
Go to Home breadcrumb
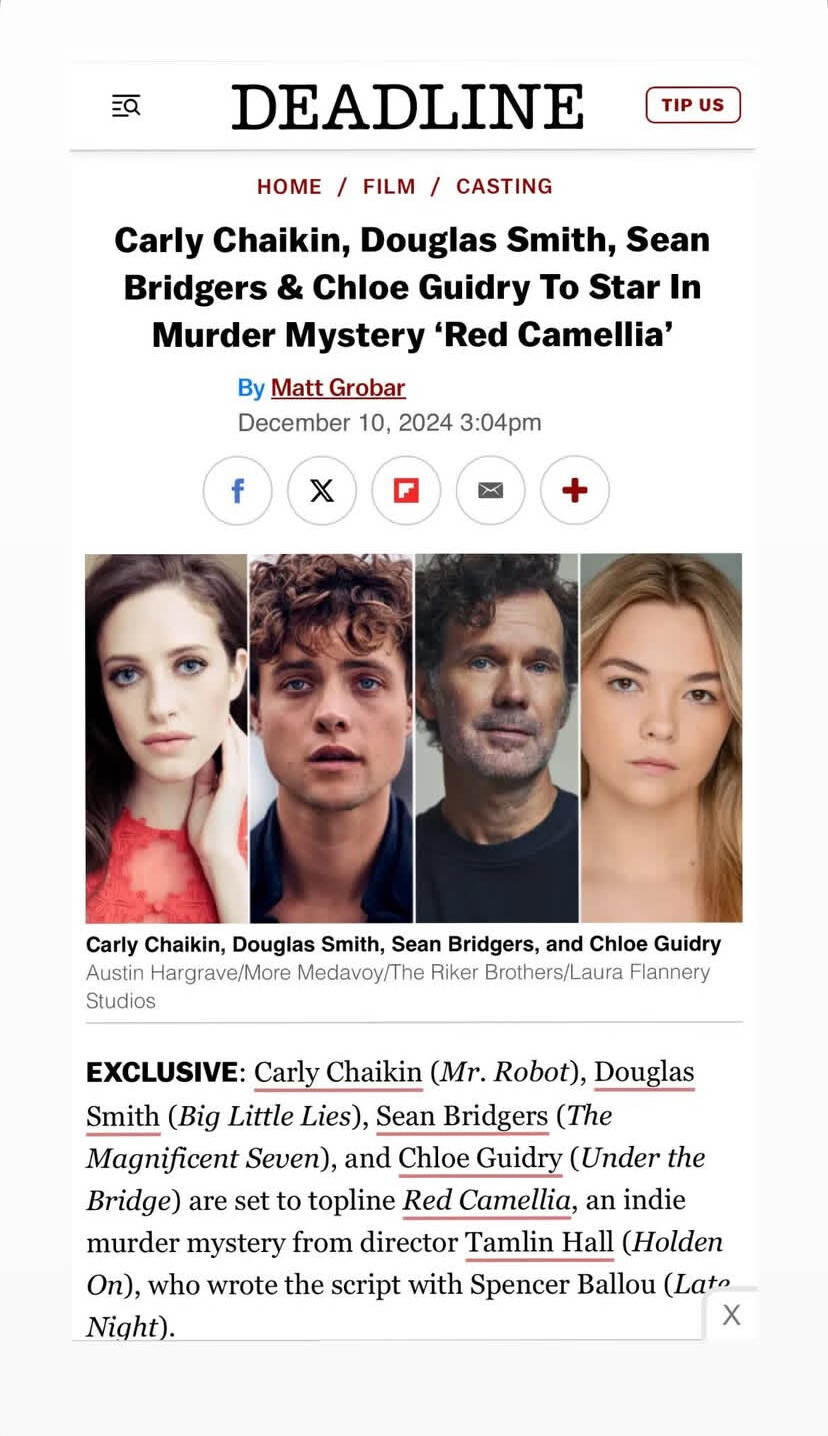[x=289, y=186]
